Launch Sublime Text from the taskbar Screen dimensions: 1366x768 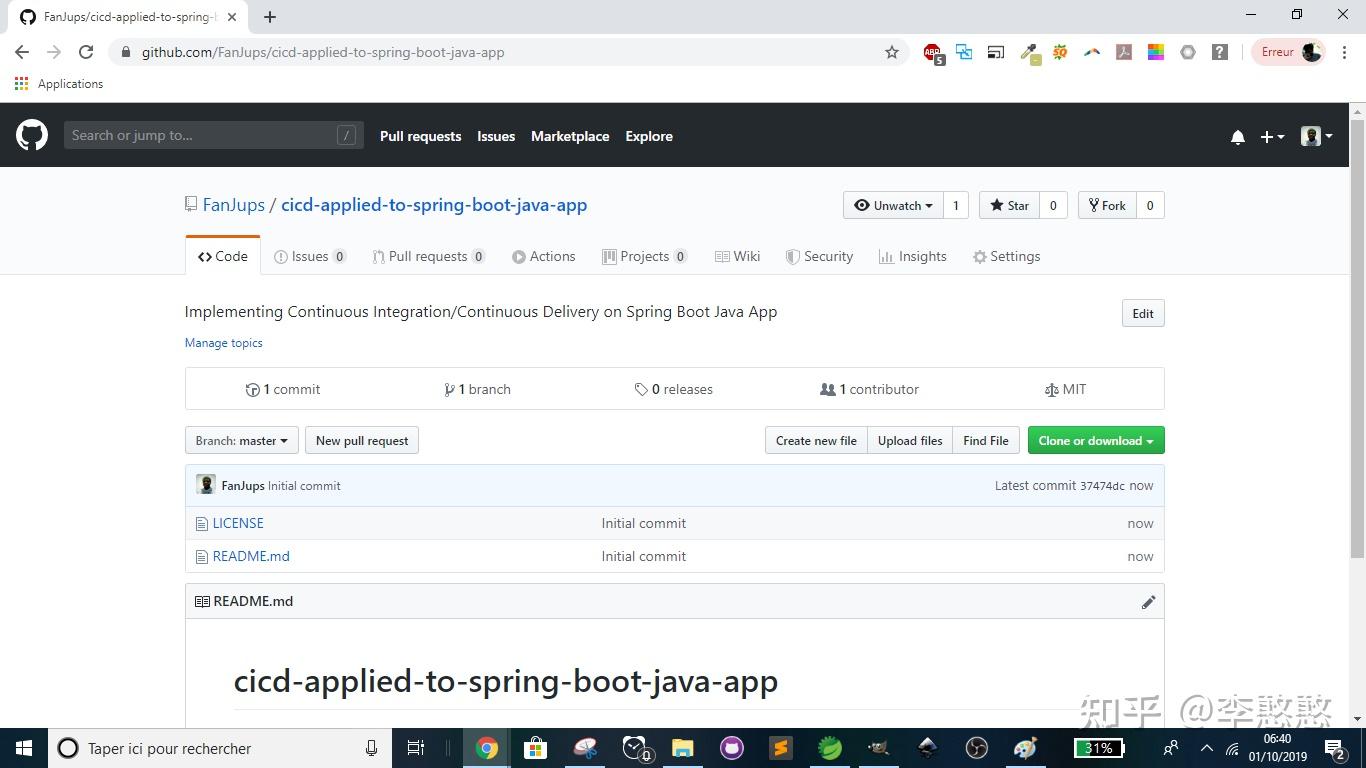780,748
